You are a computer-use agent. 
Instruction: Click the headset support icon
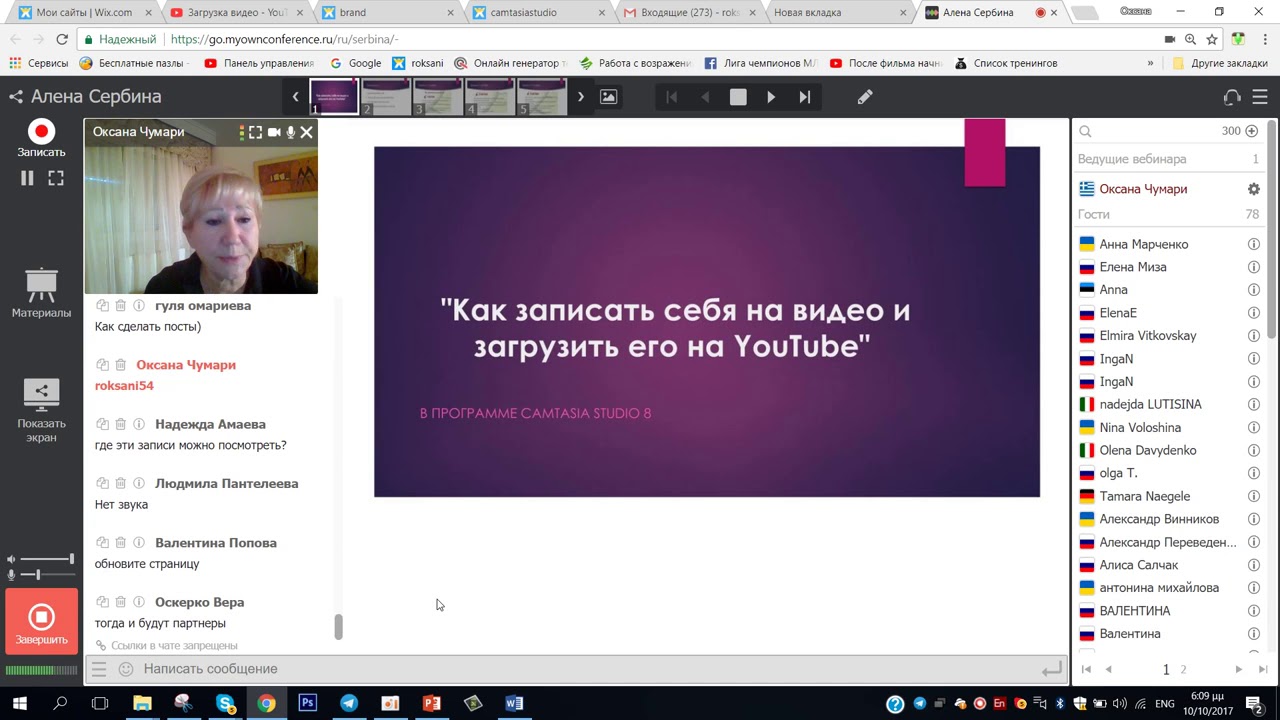pos(1232,97)
